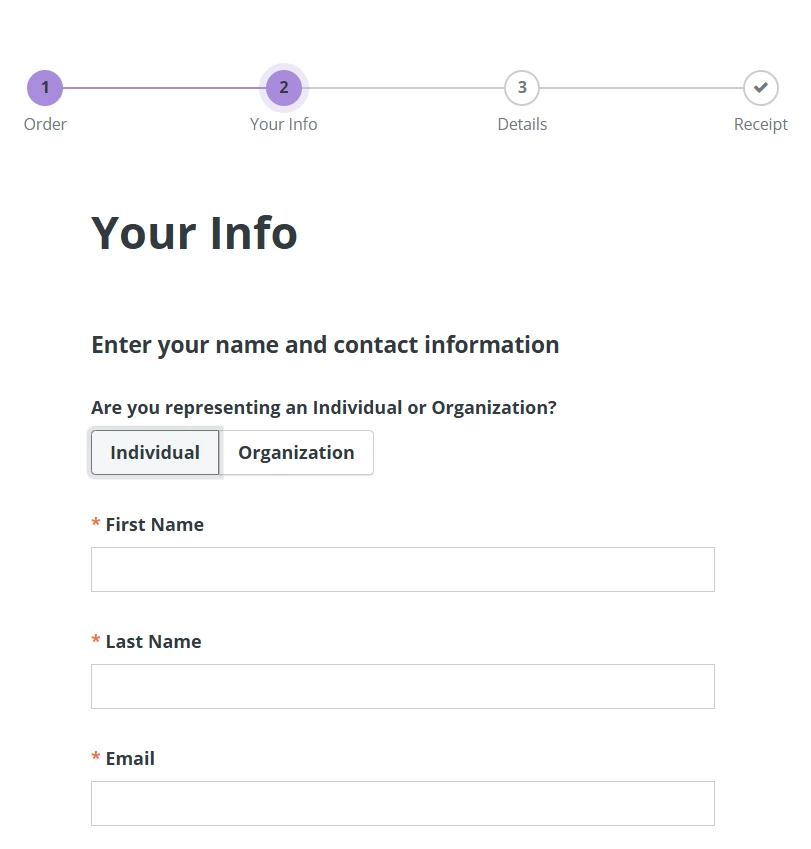Click the asterisk beside Last Name
This screenshot has height=849, width=811.
95,640
